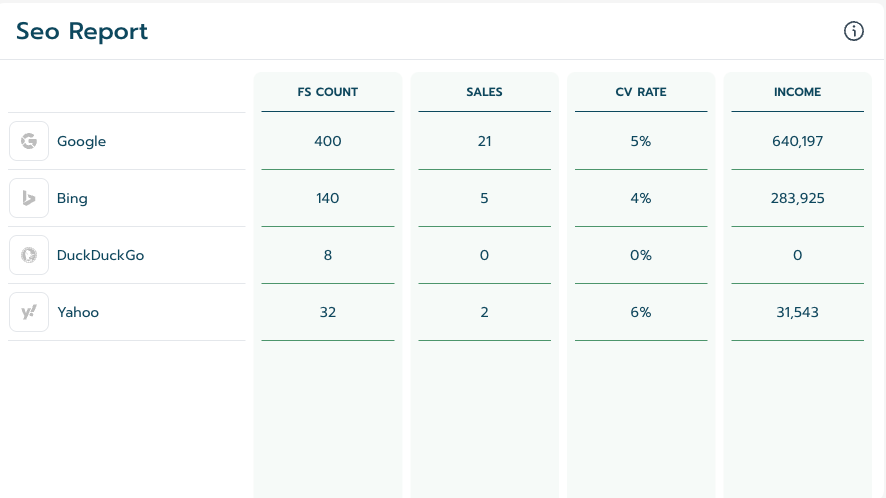Click the CV RATE column header
Image resolution: width=886 pixels, height=498 pixels.
tap(641, 92)
